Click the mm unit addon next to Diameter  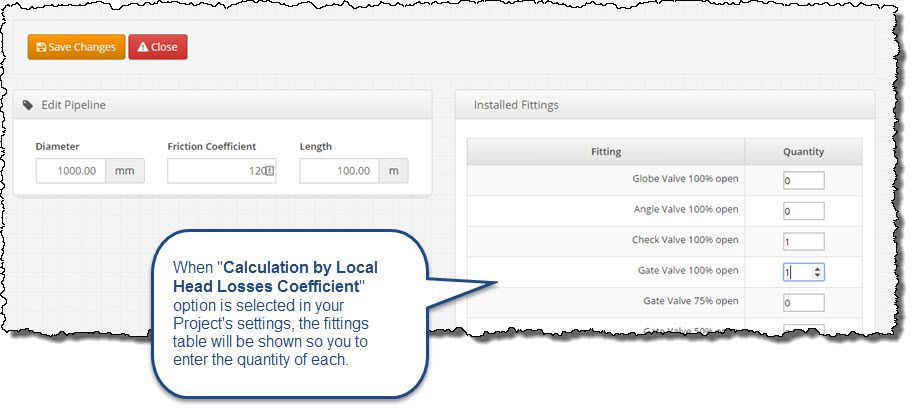125,171
